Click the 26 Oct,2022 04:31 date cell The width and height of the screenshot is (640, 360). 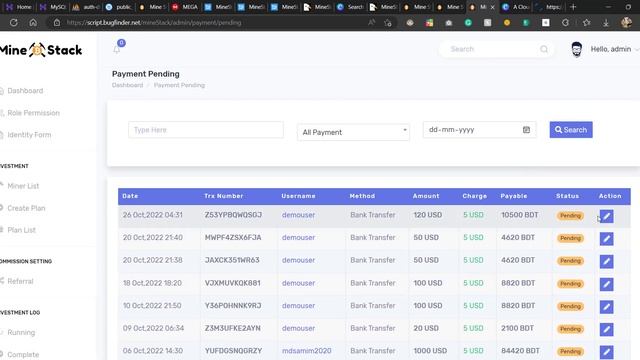click(153, 215)
